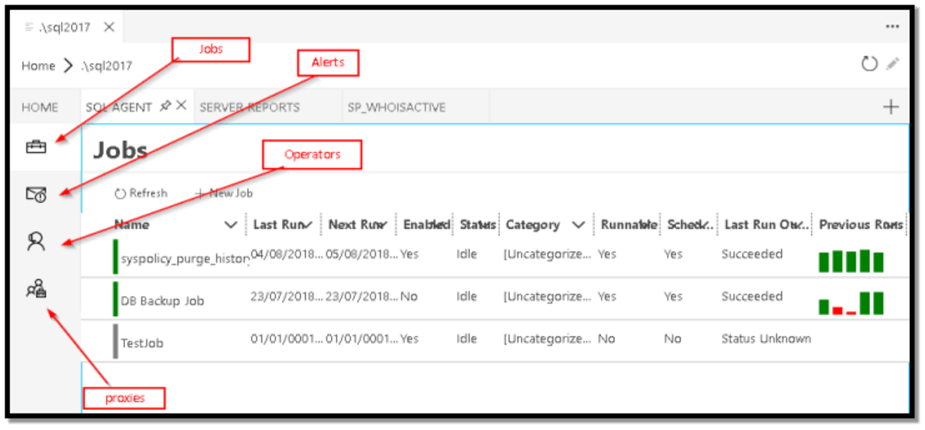The image size is (925, 430).
Task: Open the Proxies sidebar icon
Action: 36,288
